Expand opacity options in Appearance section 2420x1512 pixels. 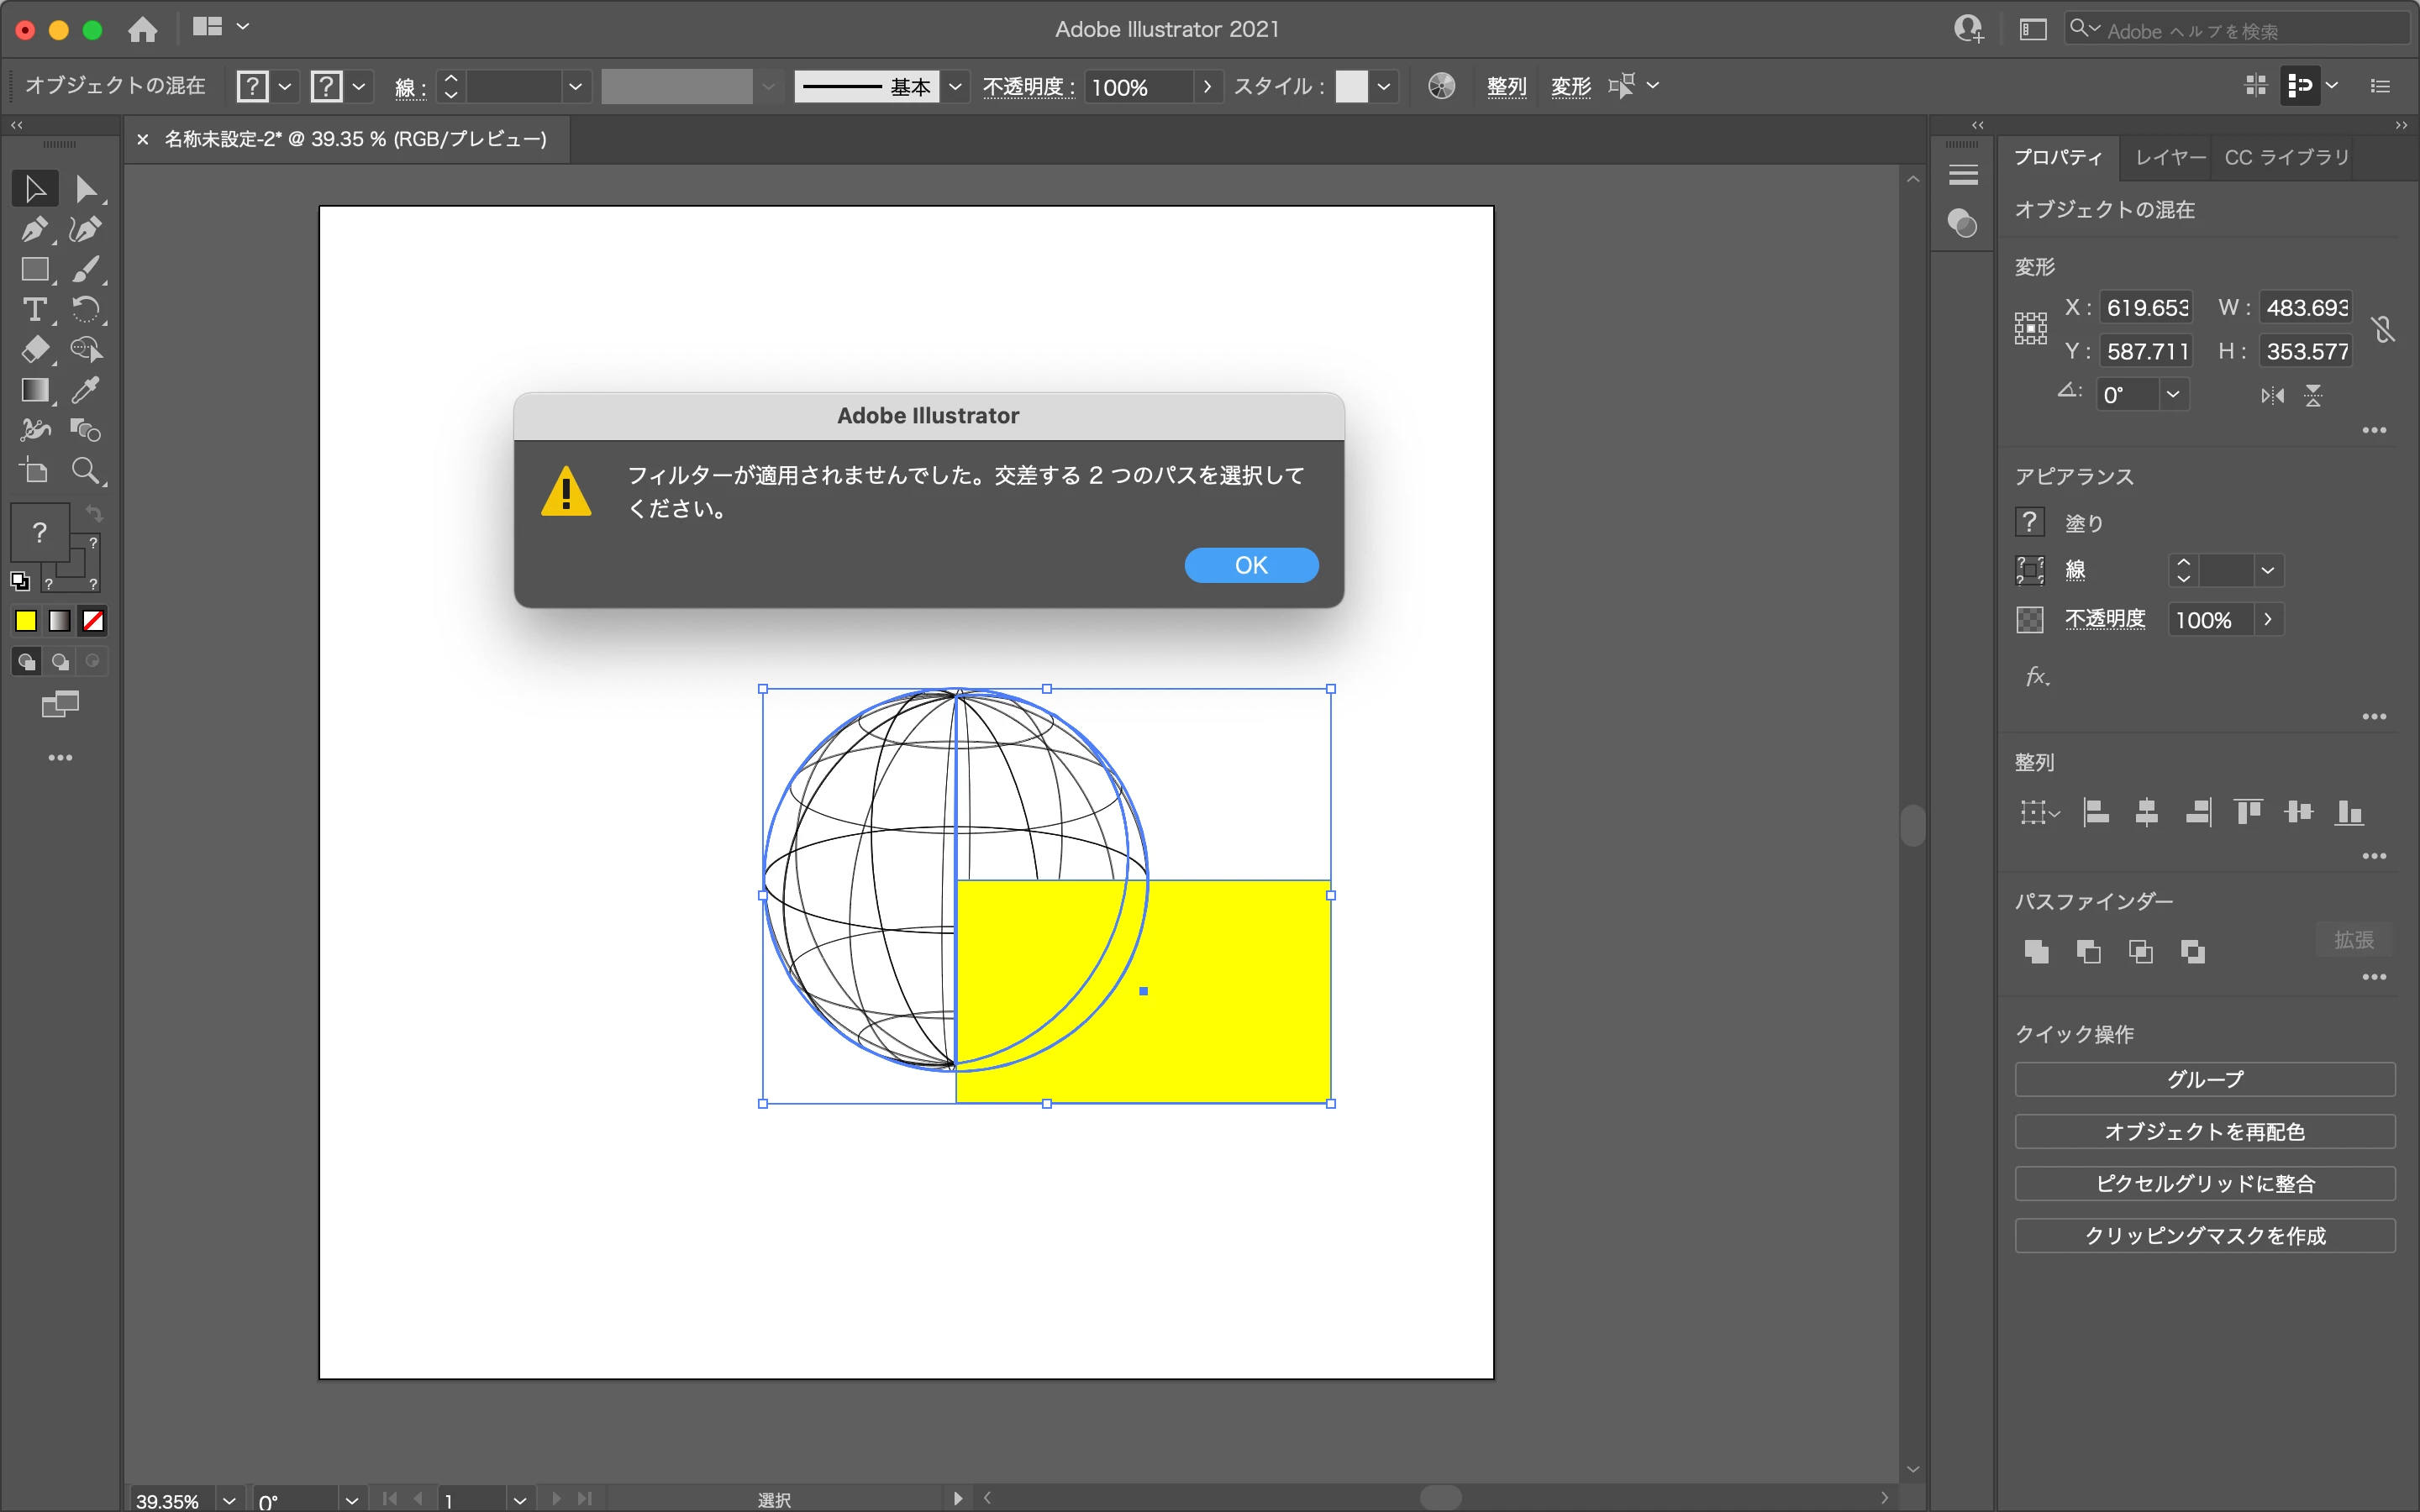(x=2268, y=620)
